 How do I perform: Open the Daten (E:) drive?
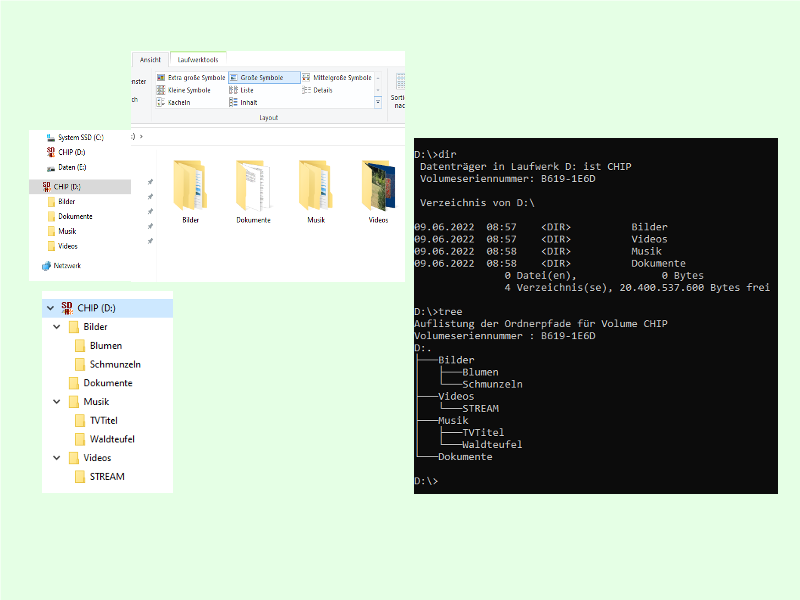click(66, 167)
